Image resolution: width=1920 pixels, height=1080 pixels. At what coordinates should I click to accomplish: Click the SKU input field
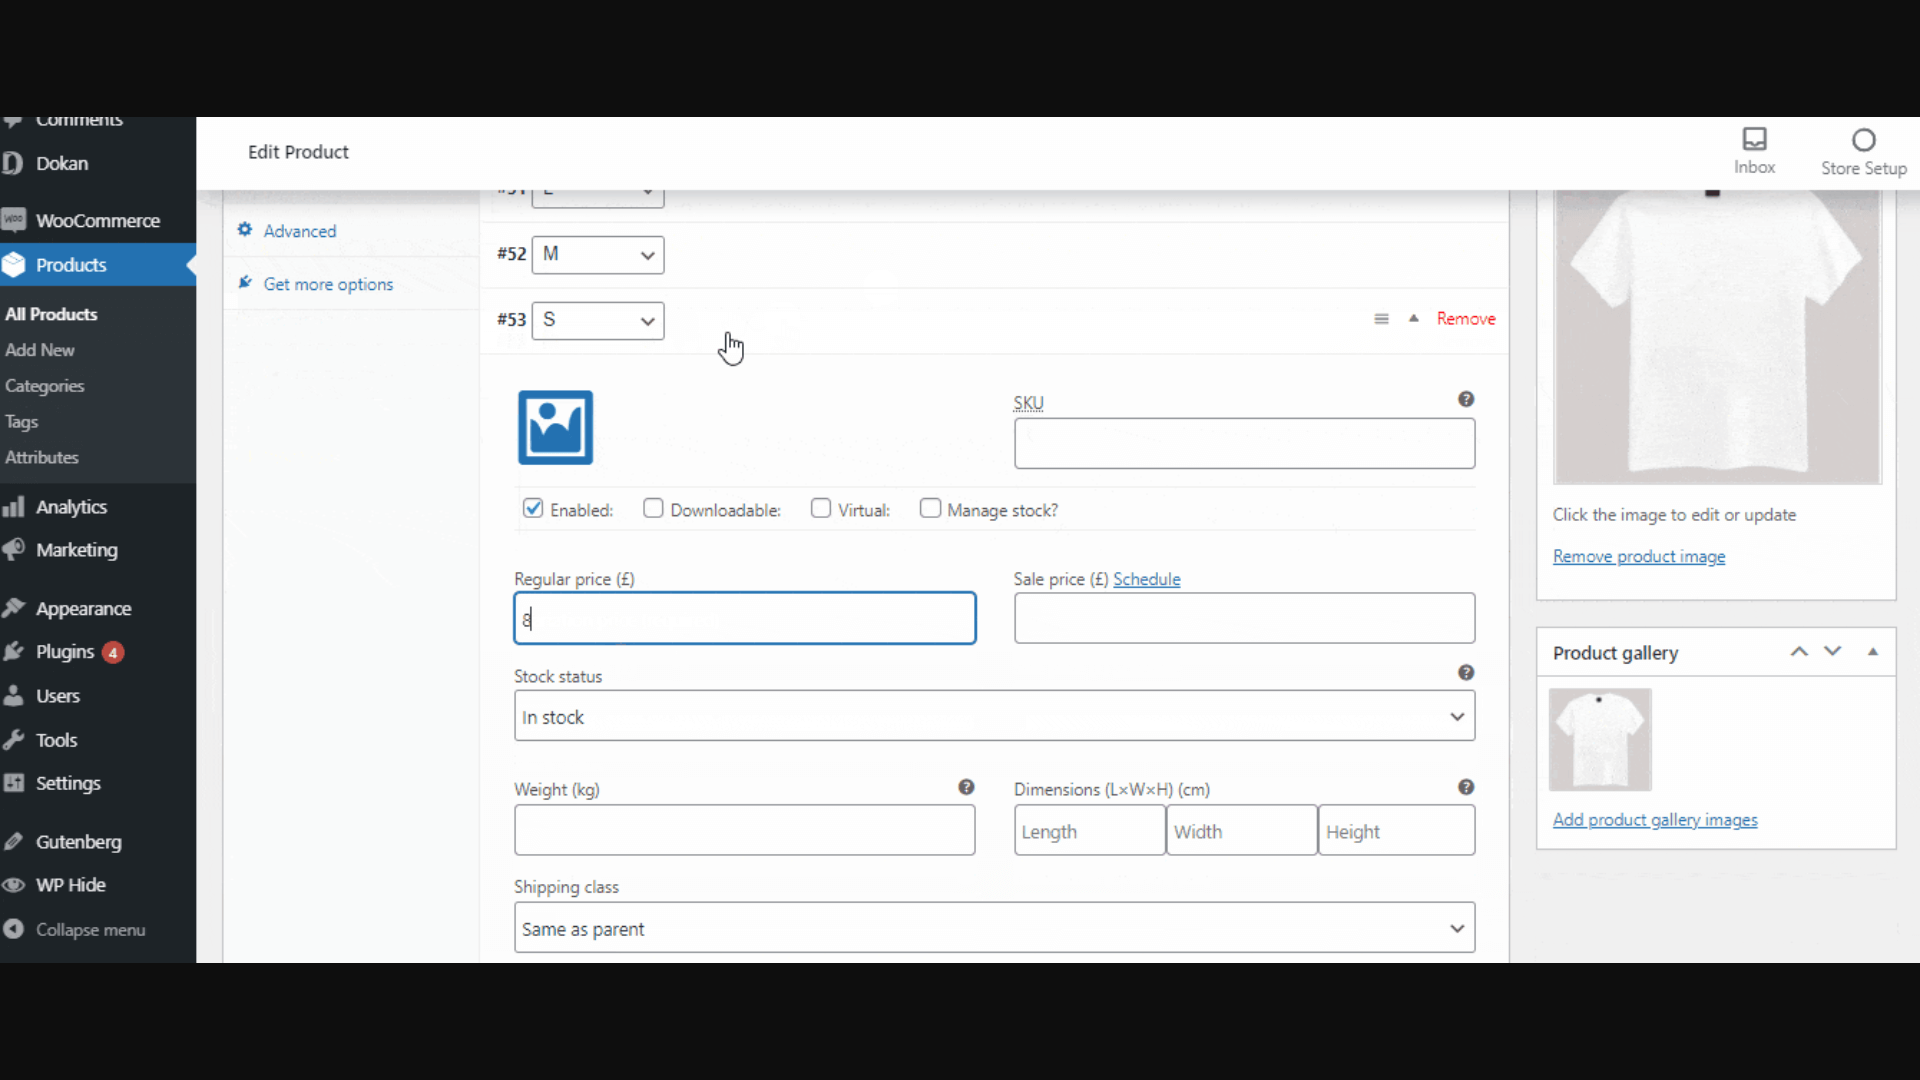coord(1244,443)
